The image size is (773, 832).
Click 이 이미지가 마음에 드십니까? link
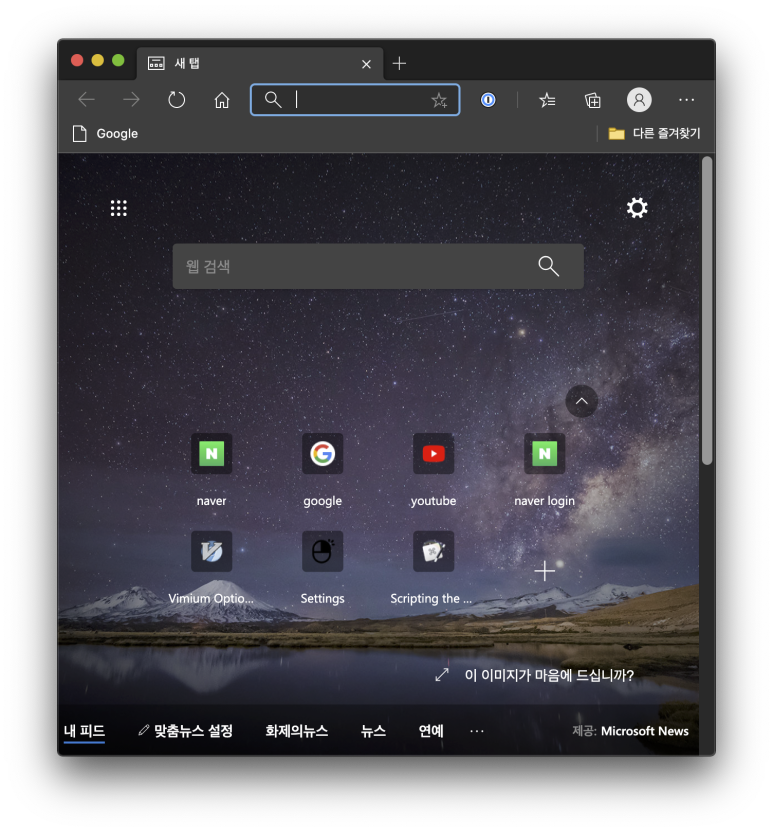(549, 675)
